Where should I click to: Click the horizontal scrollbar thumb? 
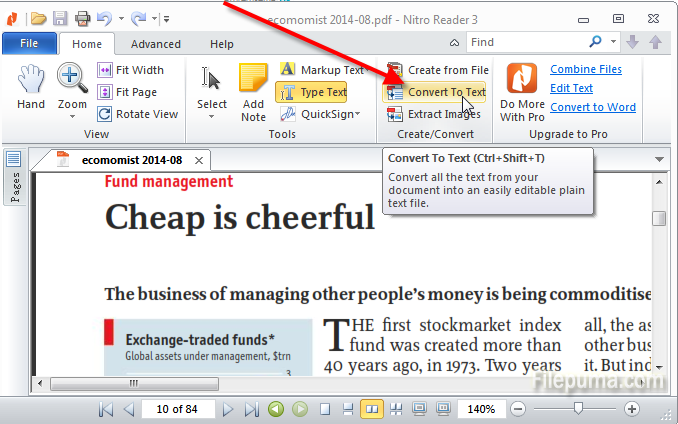pyautogui.click(x=134, y=384)
